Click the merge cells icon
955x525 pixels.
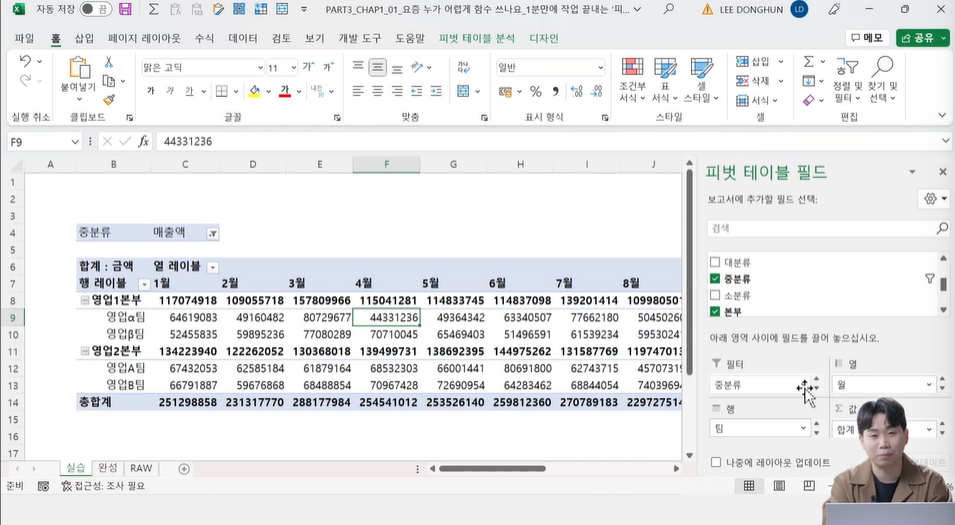click(x=463, y=91)
